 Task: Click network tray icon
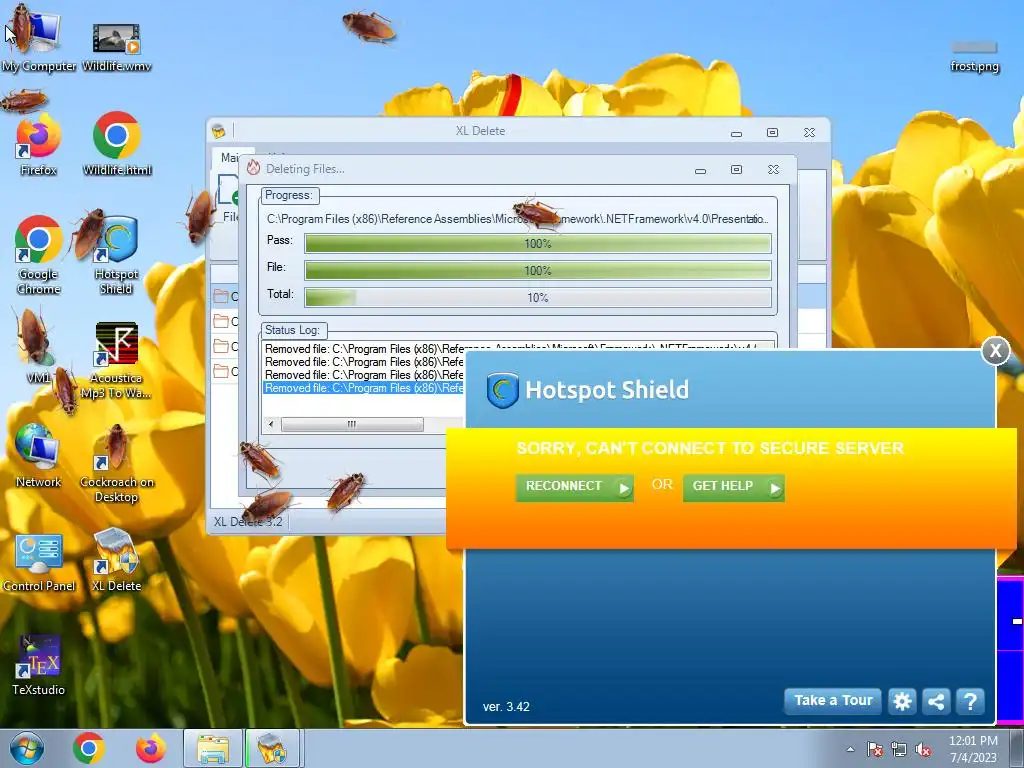tap(899, 749)
